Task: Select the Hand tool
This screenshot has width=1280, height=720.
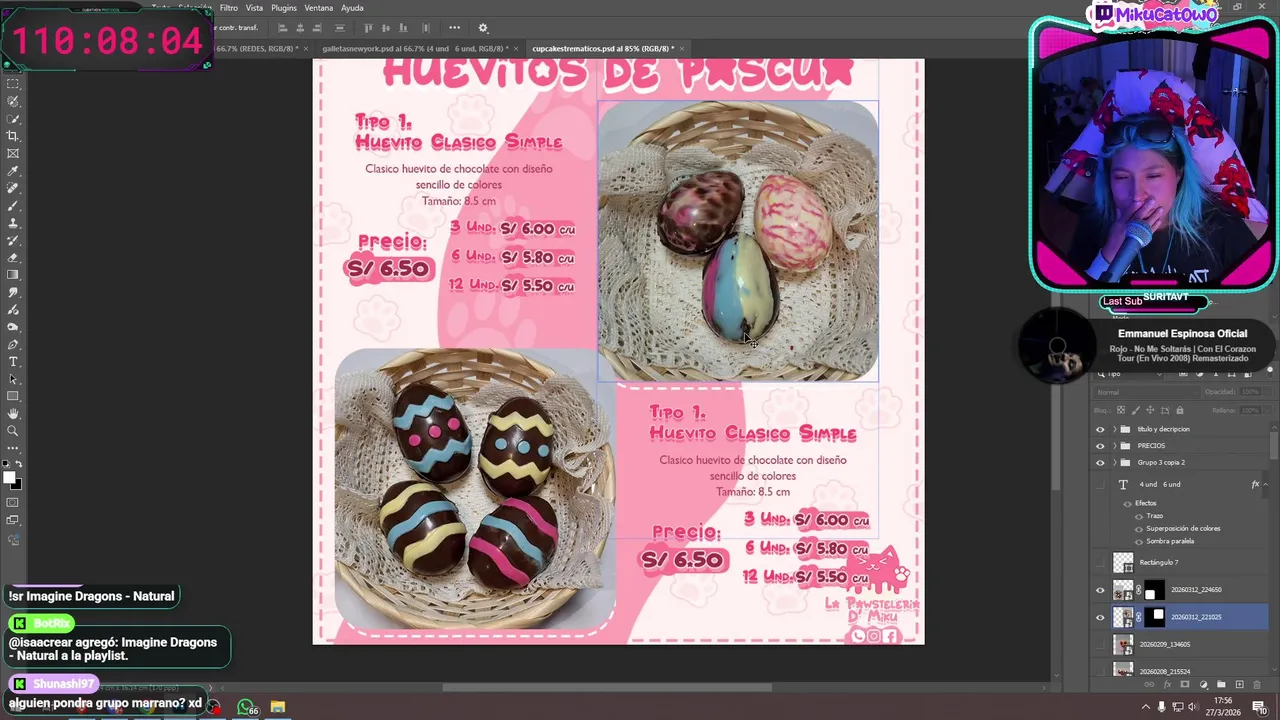Action: [13, 413]
